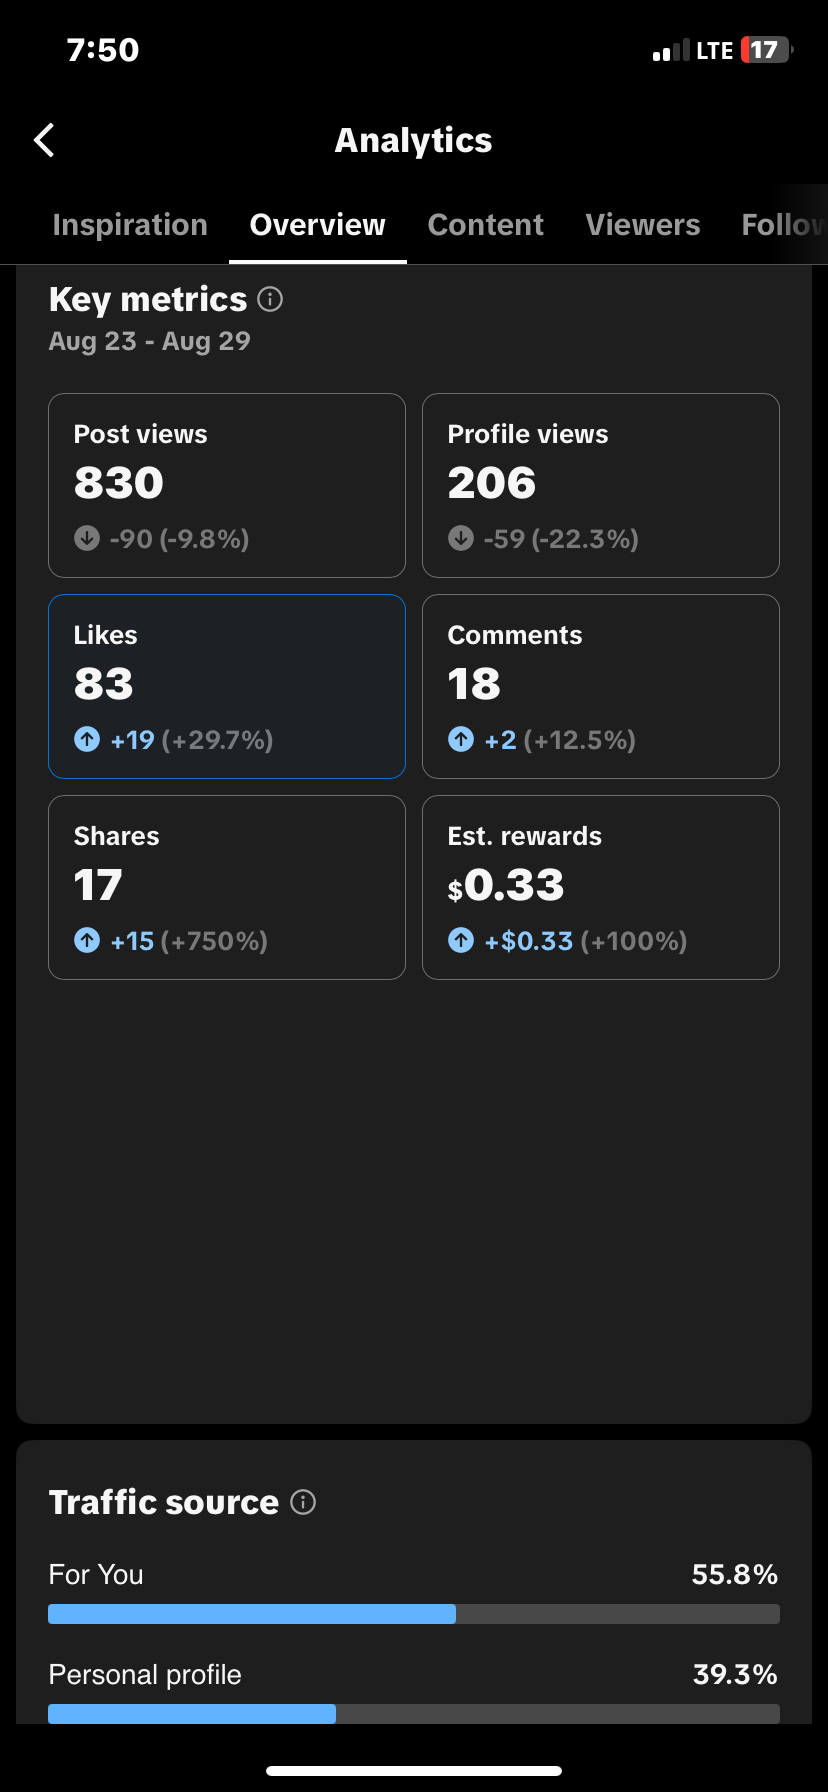Select the Profile views metric card
828x1792 pixels.
point(601,485)
